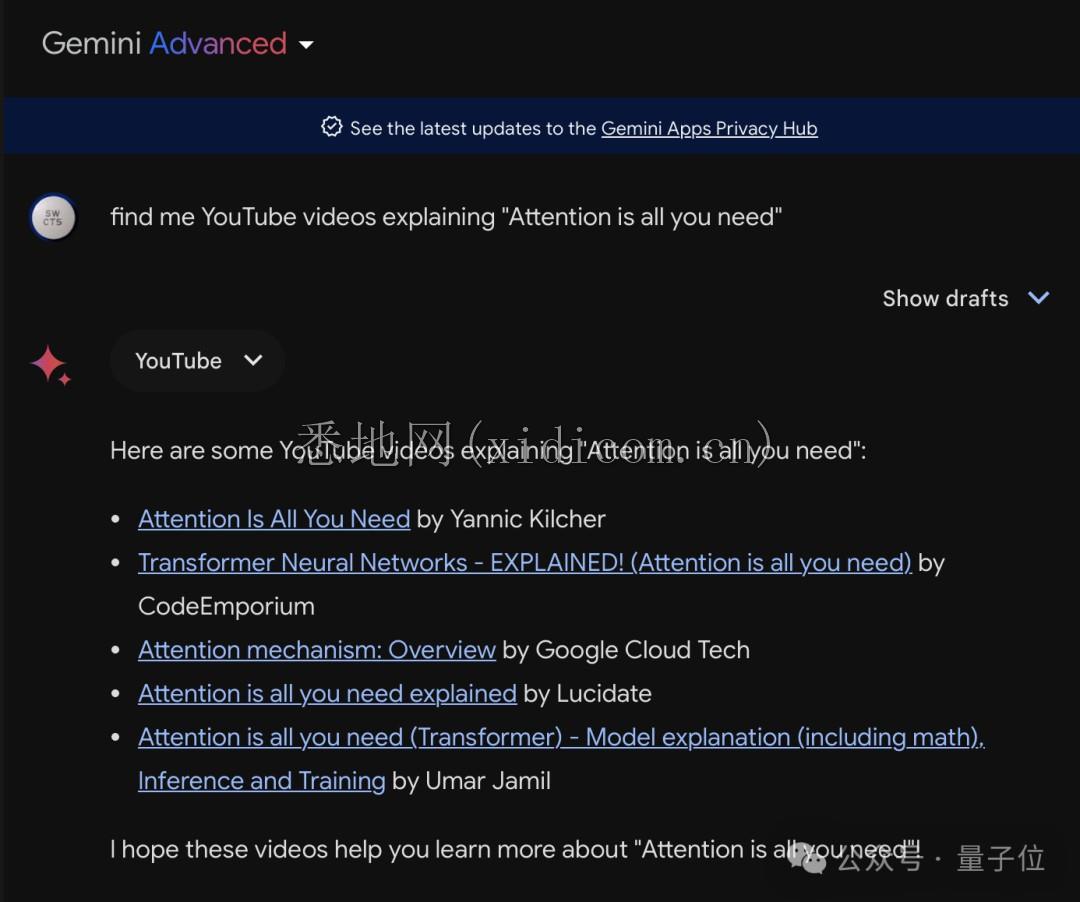The width and height of the screenshot is (1080, 902).
Task: Open Transformer Neural Networks - EXPLAINED! link
Action: click(524, 563)
